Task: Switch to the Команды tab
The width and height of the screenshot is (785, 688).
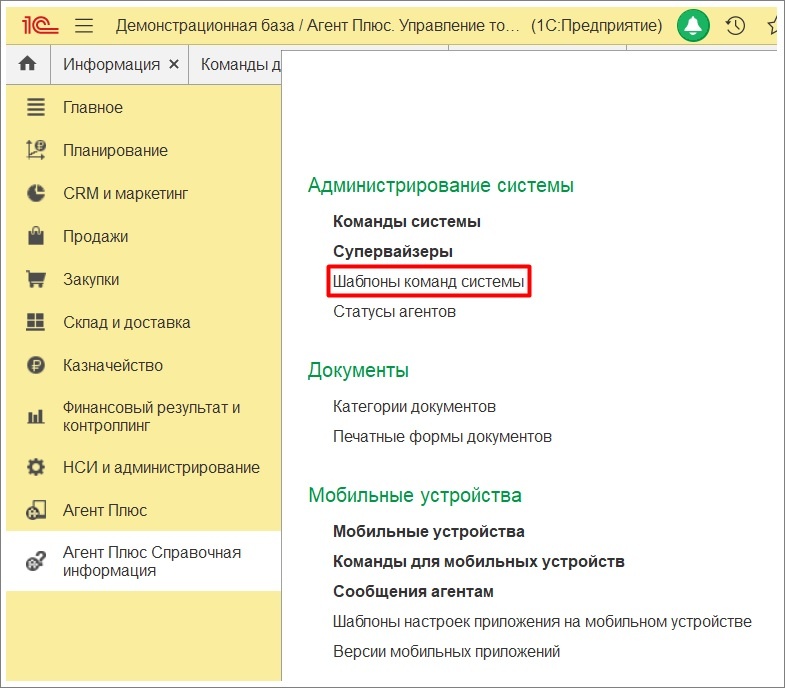Action: point(240,64)
